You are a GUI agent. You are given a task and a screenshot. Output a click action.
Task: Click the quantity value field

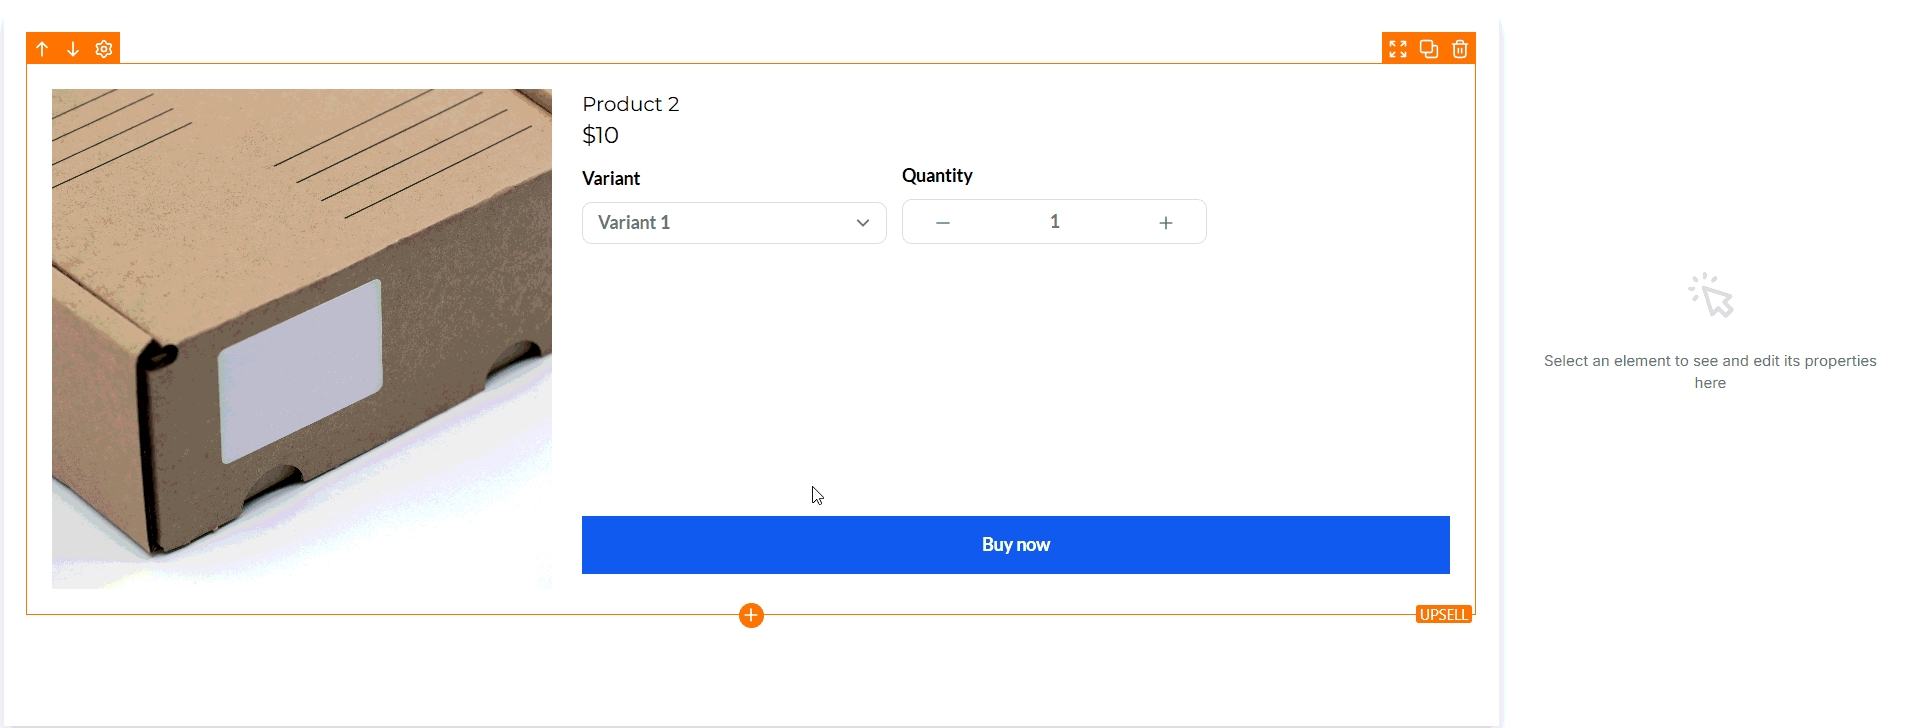[x=1054, y=222]
